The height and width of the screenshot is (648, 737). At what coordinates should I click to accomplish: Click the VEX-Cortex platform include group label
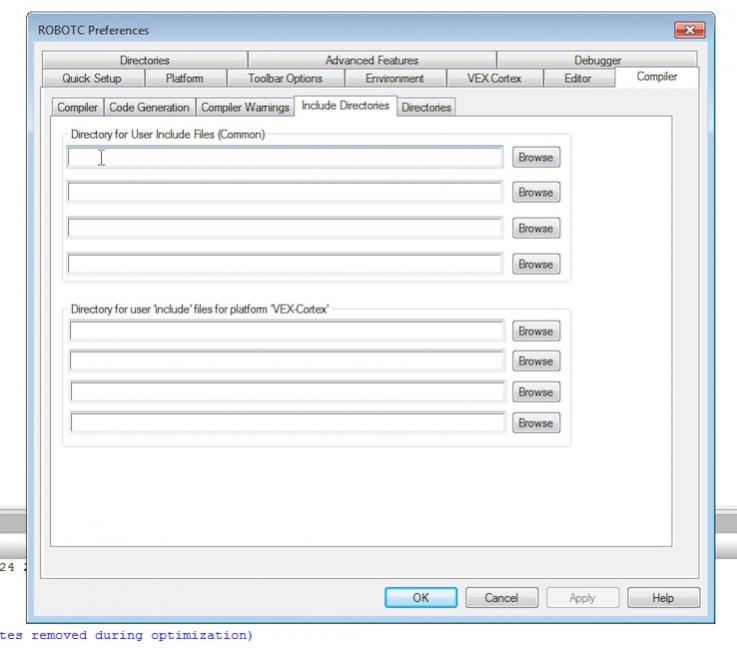200,309
